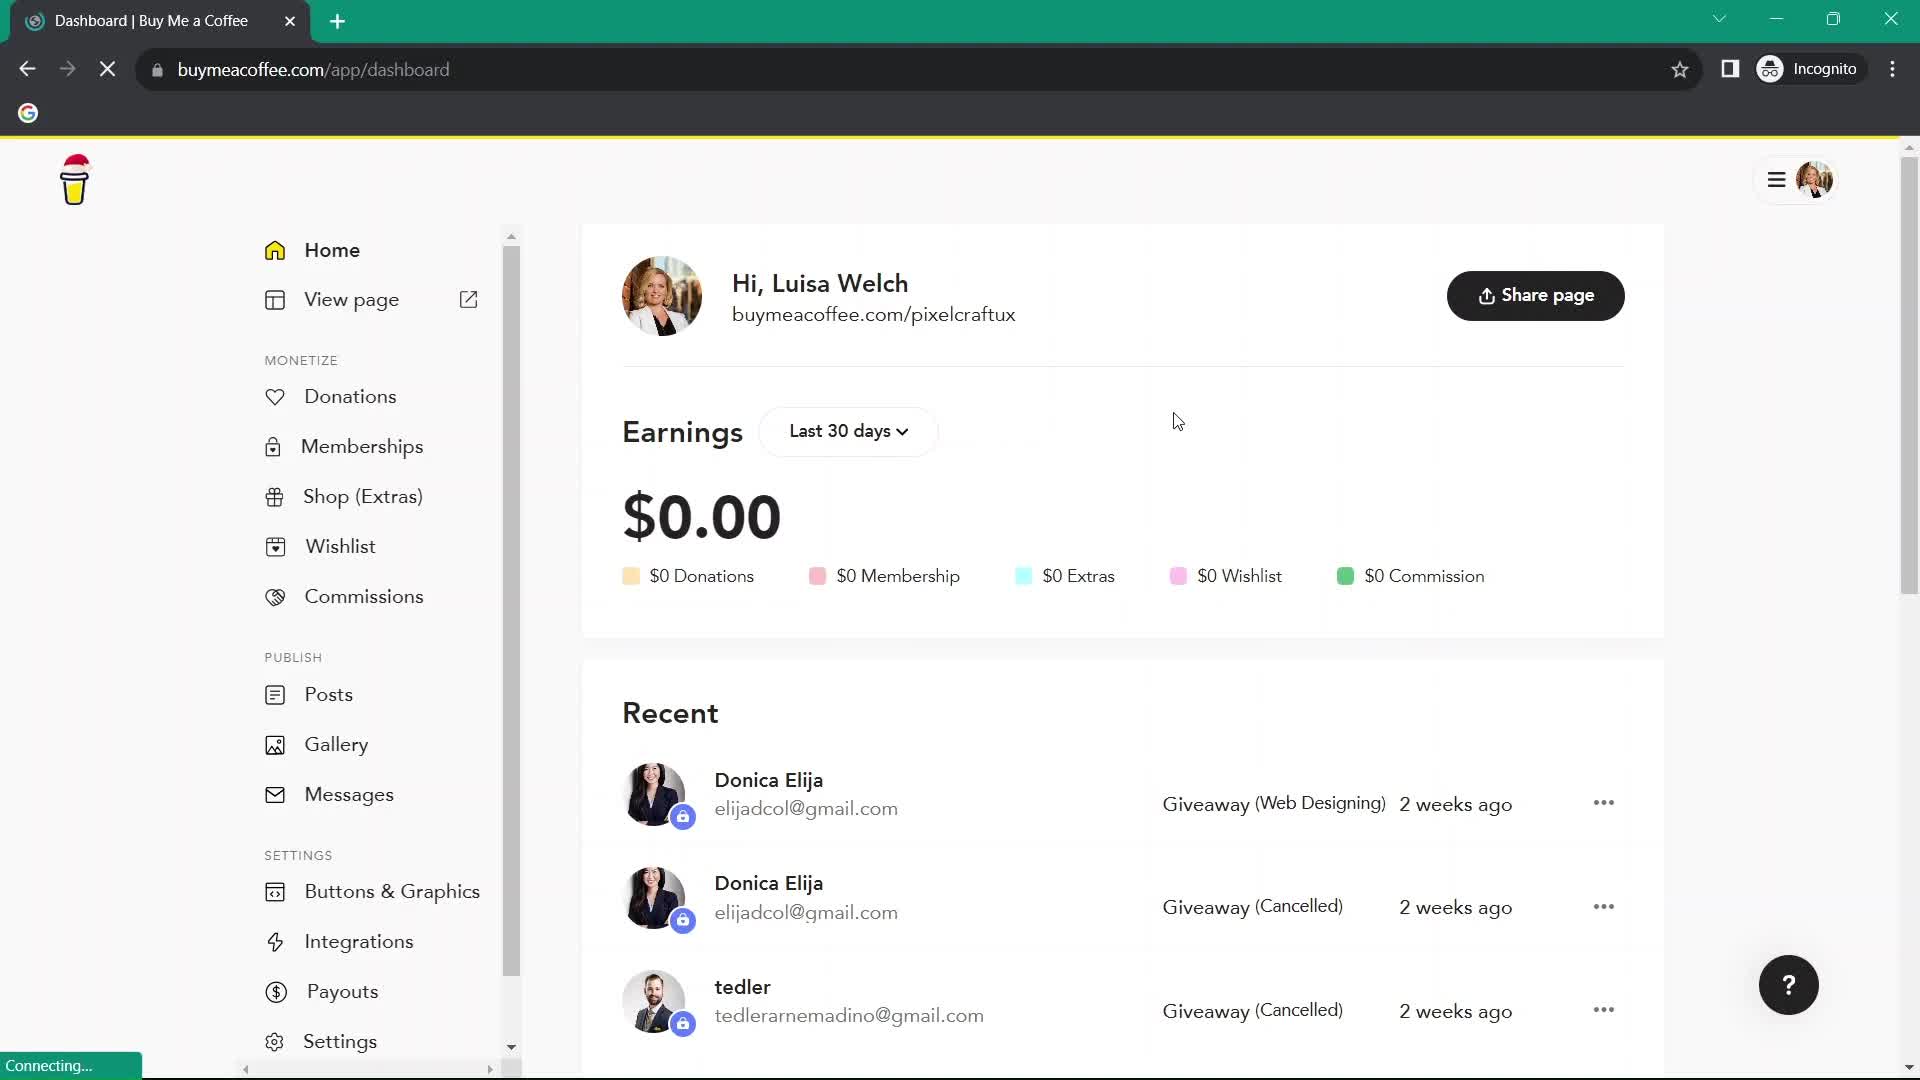
Task: Click the View page link
Action: pyautogui.click(x=353, y=299)
